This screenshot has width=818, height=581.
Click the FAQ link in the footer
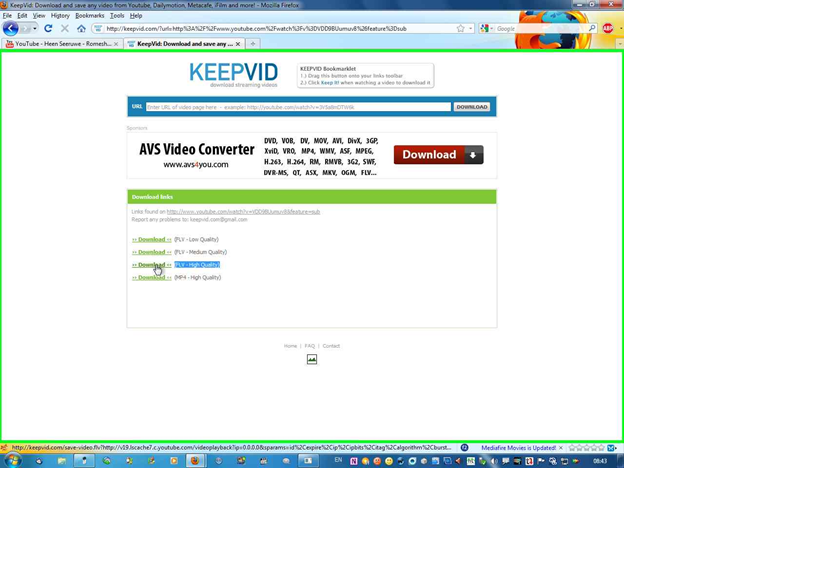pos(309,346)
